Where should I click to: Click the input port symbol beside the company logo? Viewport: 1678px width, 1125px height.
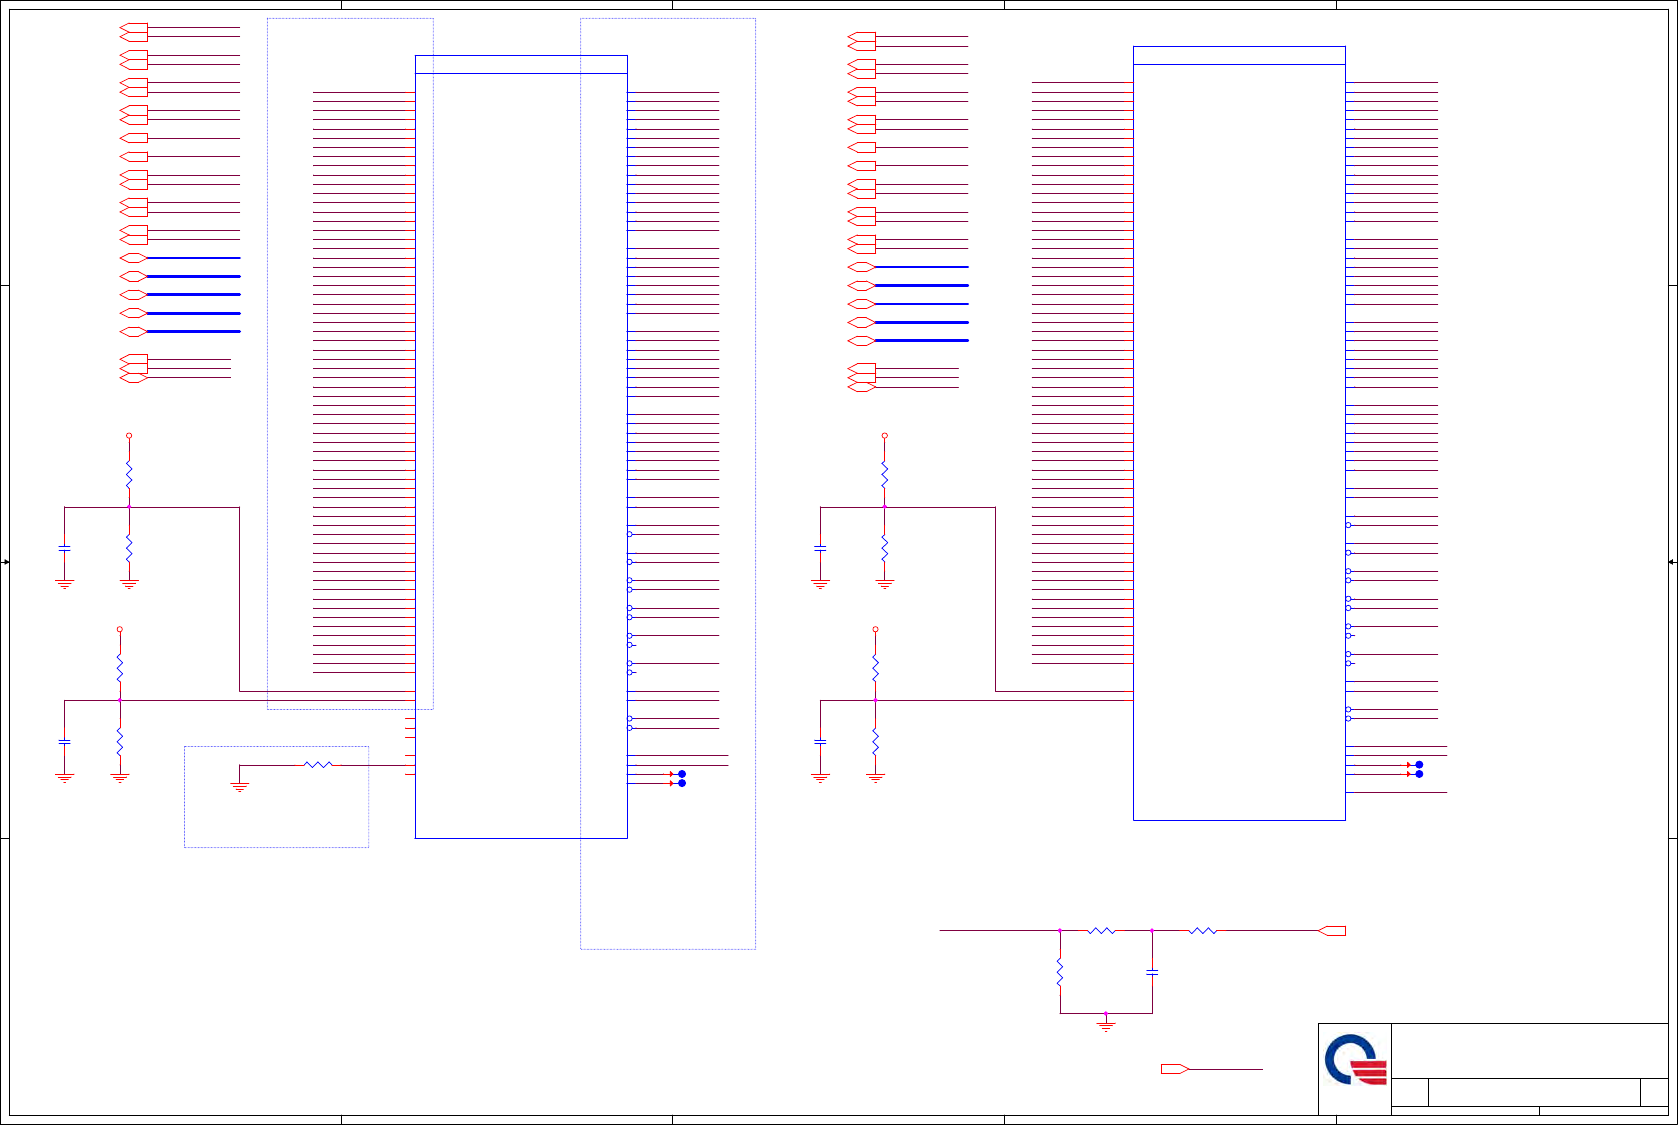[x=1175, y=1069]
